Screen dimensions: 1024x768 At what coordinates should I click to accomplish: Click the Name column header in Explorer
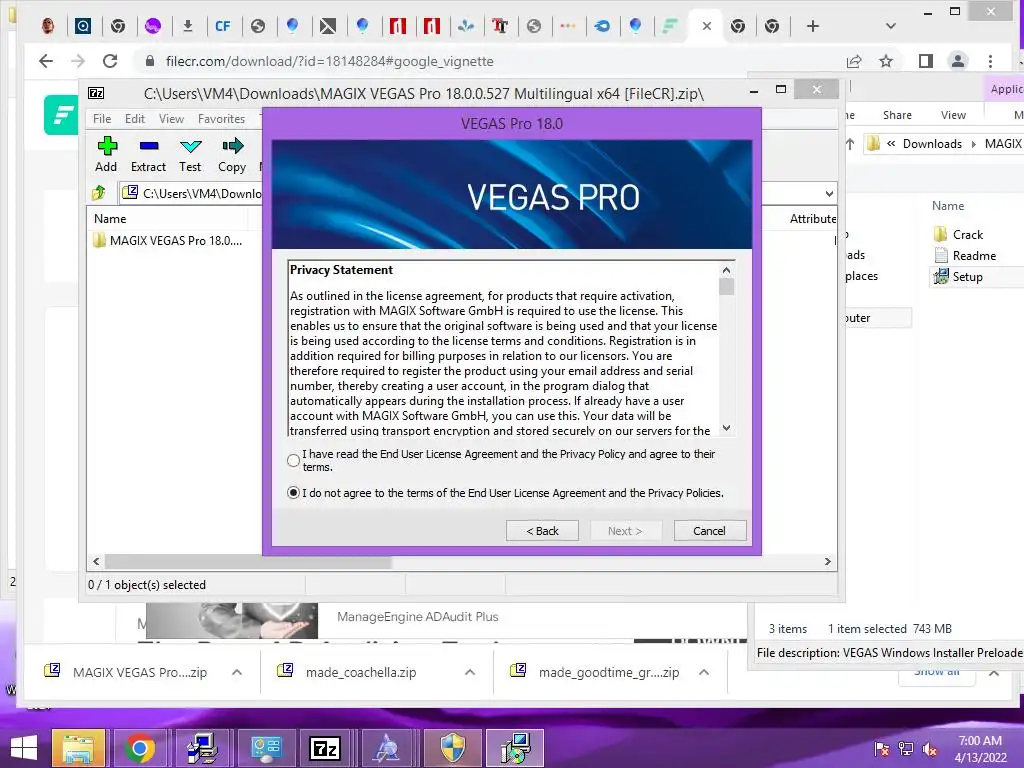coord(948,206)
